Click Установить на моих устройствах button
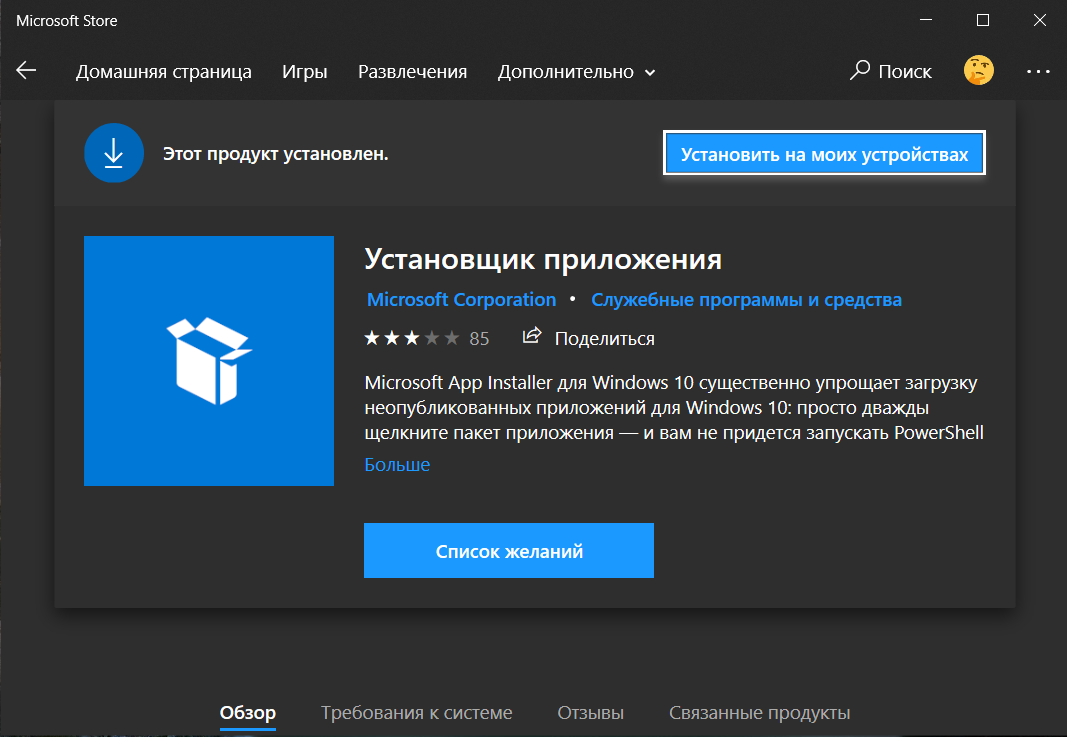 pos(823,152)
